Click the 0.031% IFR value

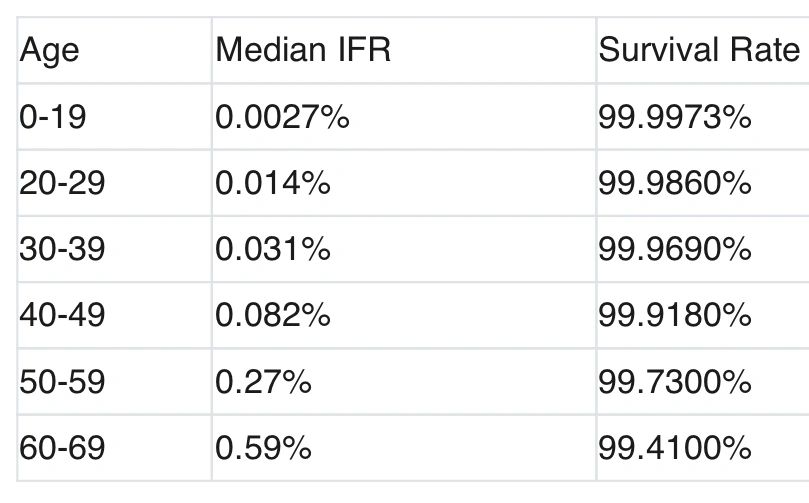[x=272, y=249]
